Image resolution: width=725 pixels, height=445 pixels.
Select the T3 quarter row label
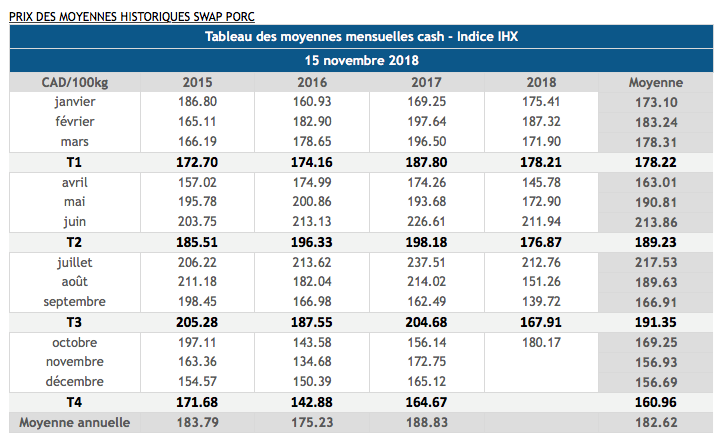tap(74, 322)
